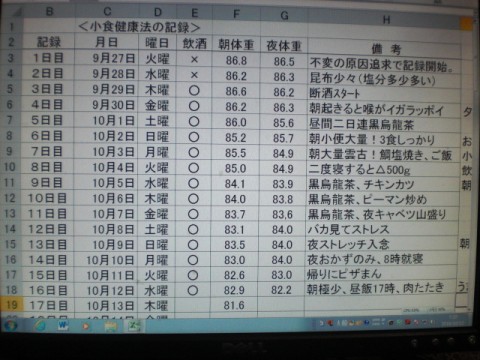The width and height of the screenshot is (480, 360).
Task: Open Windows Media Player taskbar icon
Action: click(x=86, y=326)
